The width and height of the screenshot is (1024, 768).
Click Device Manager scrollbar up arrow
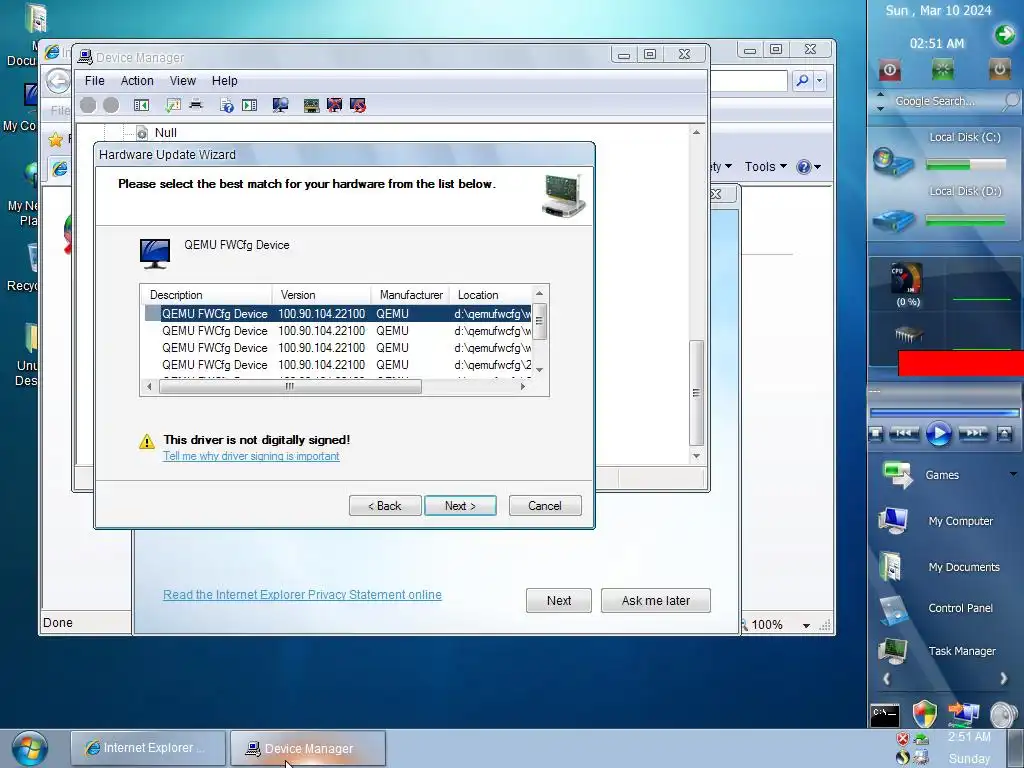click(696, 133)
